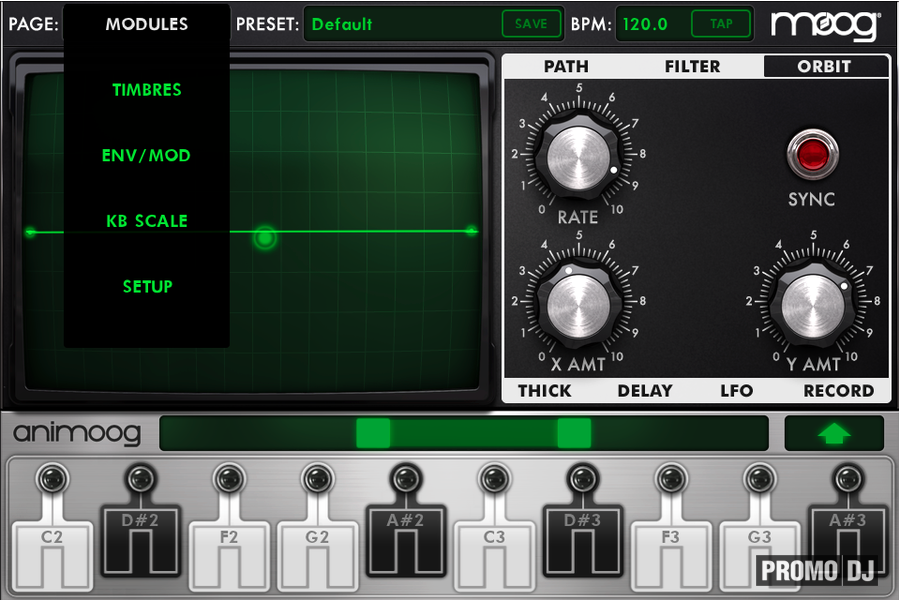Switch to the RECORD tab
899x600 pixels.
(x=839, y=391)
